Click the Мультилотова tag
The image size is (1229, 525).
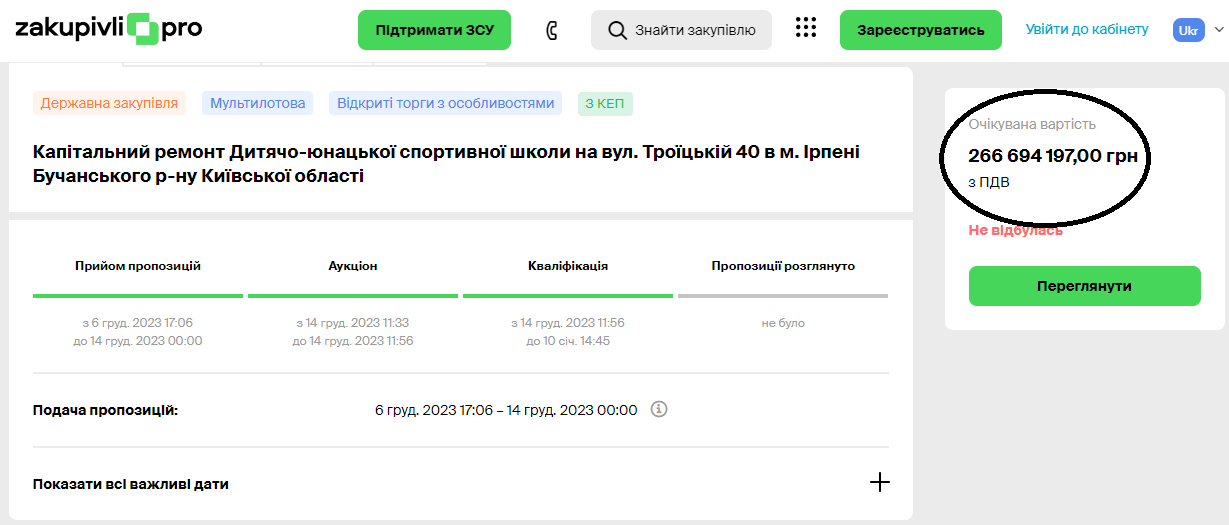pyautogui.click(x=257, y=103)
